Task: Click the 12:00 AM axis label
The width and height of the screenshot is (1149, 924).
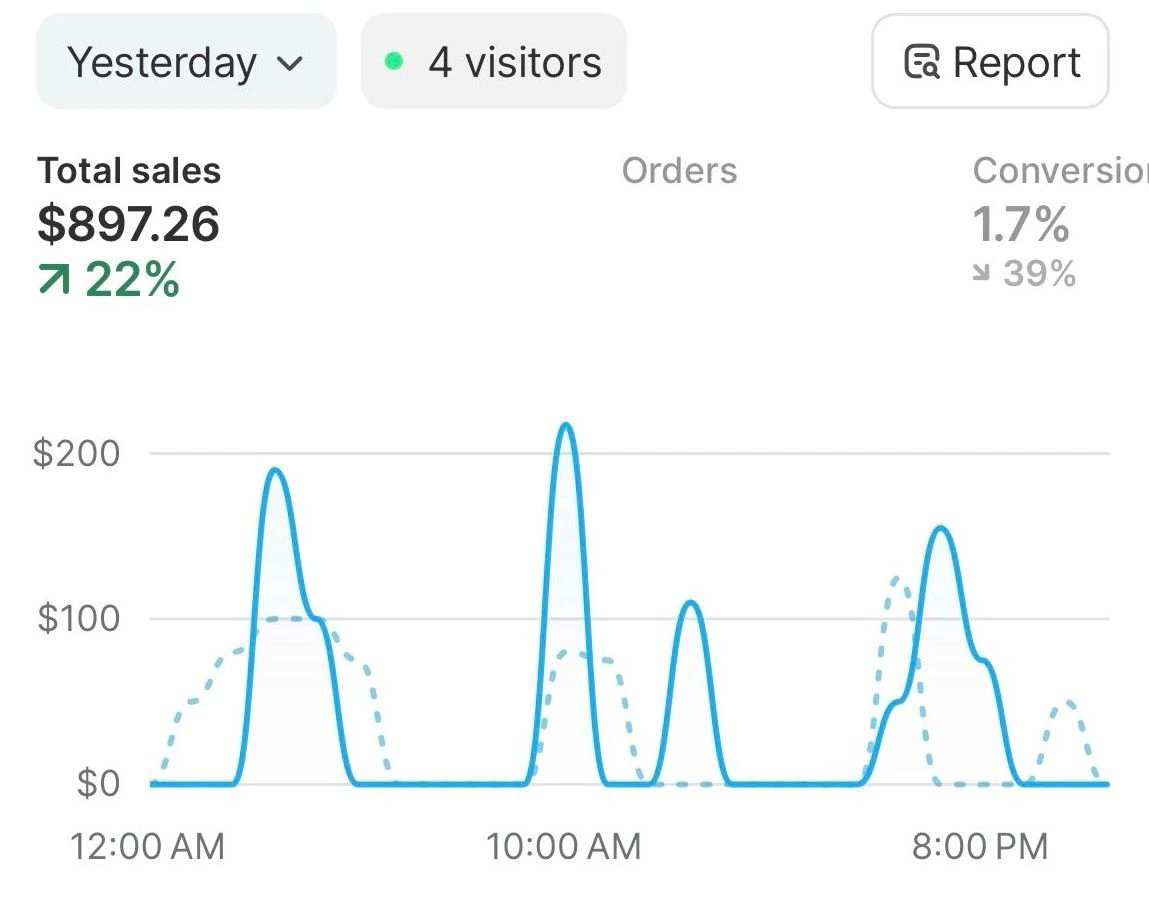Action: [147, 847]
